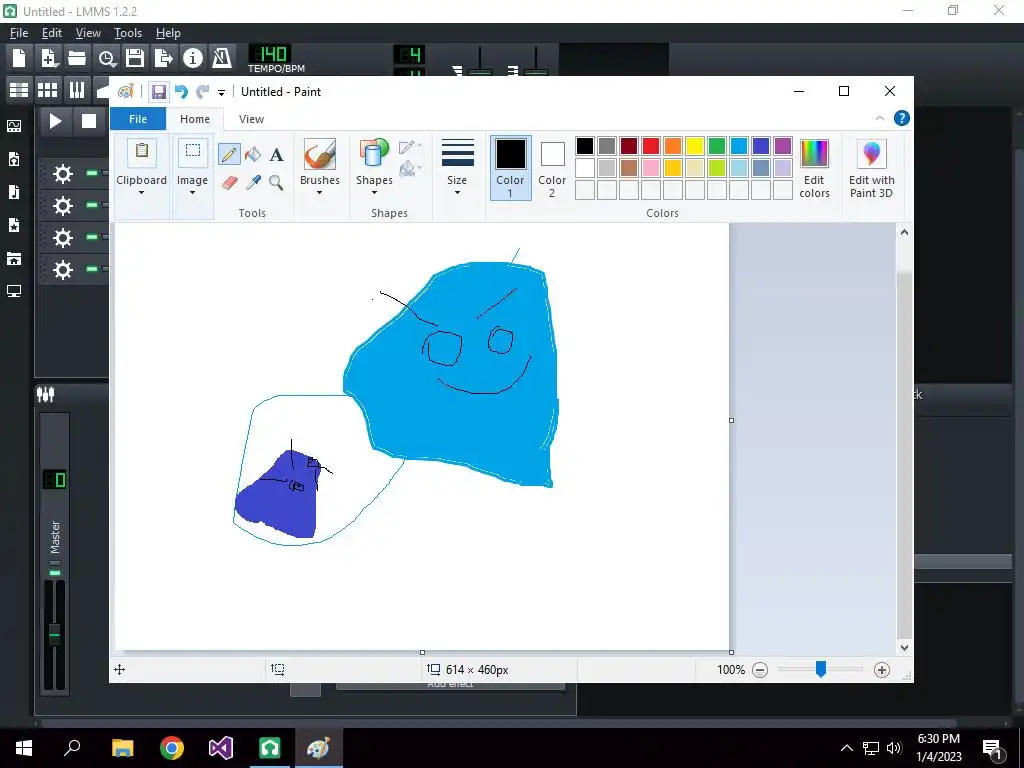
Task: Open My Samples sidebar icon in LMMS
Action: (x=14, y=192)
